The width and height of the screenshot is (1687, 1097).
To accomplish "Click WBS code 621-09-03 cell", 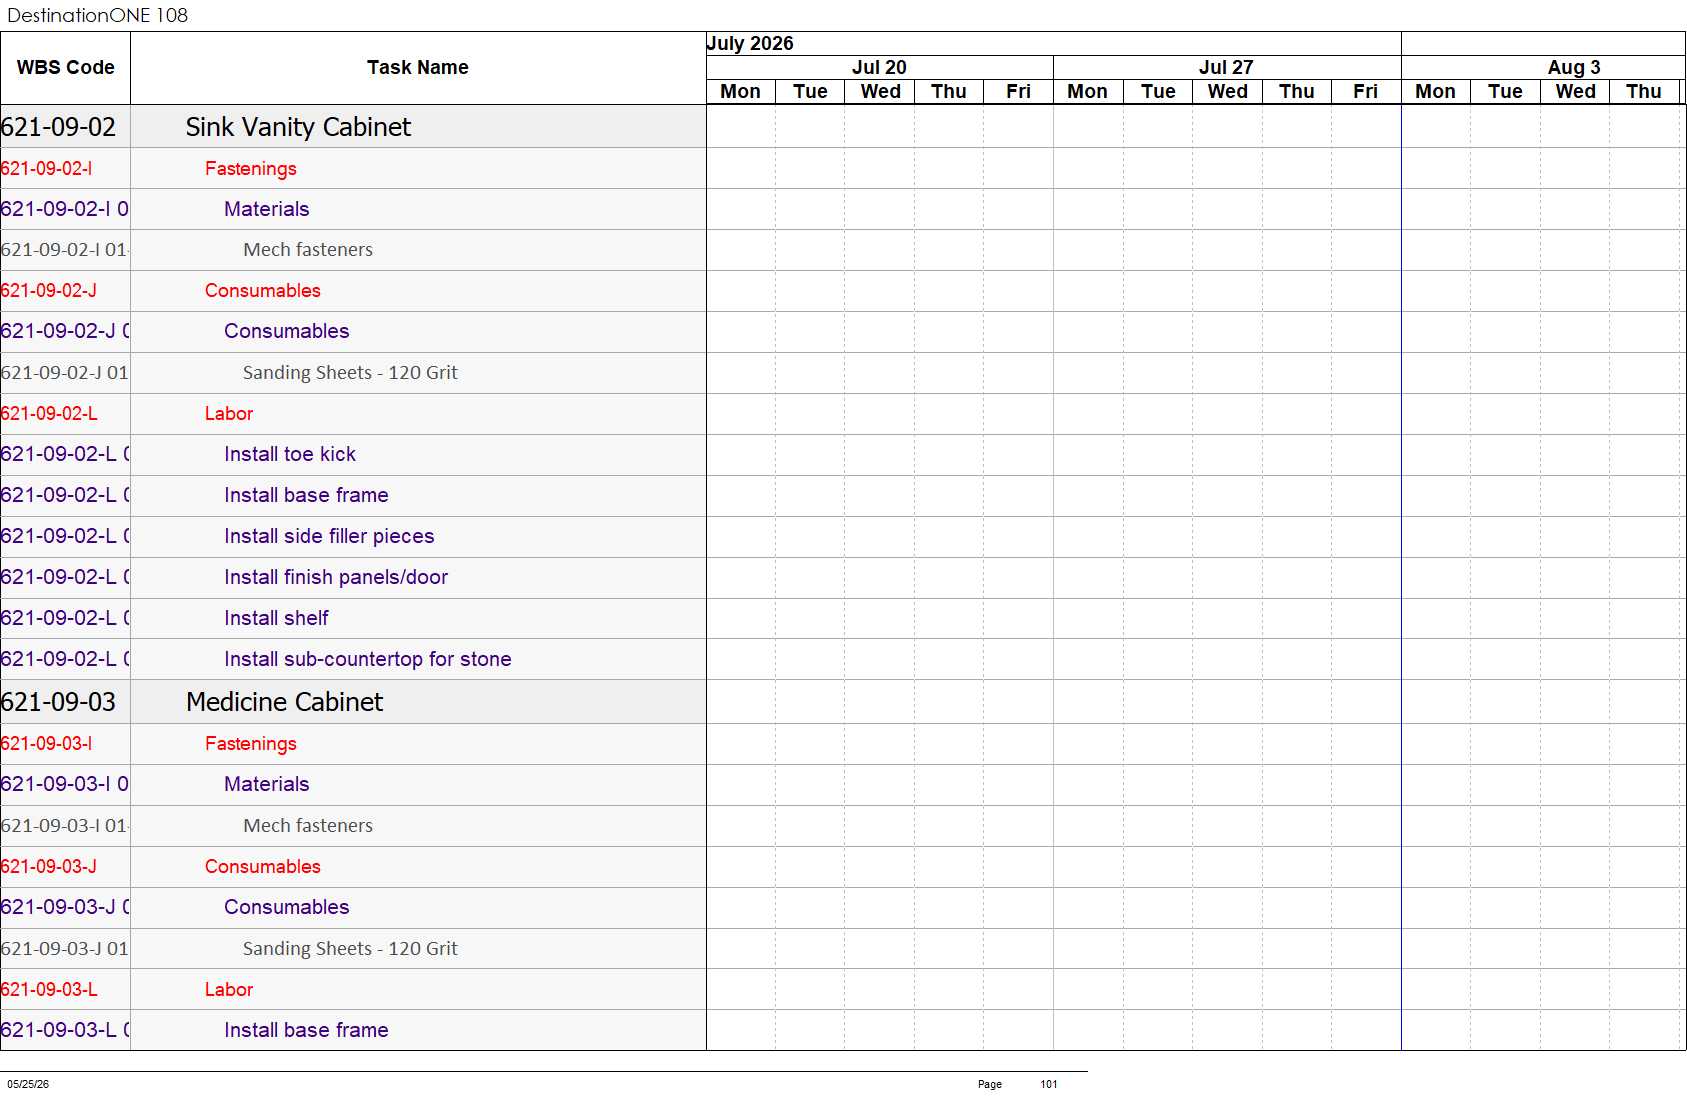I will [58, 702].
